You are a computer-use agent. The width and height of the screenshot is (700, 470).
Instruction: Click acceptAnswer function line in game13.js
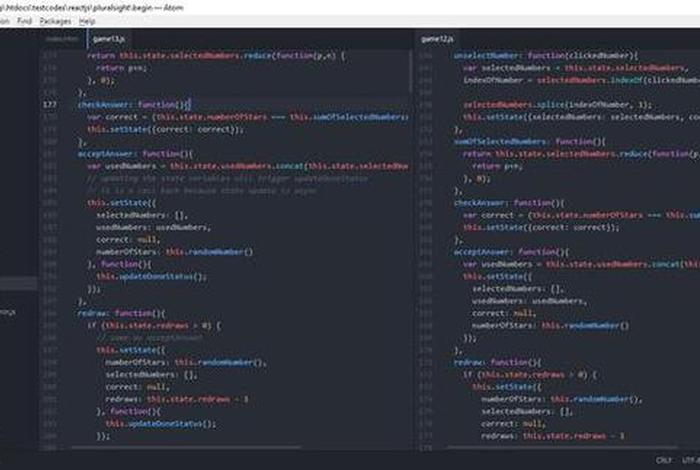[x=135, y=154]
